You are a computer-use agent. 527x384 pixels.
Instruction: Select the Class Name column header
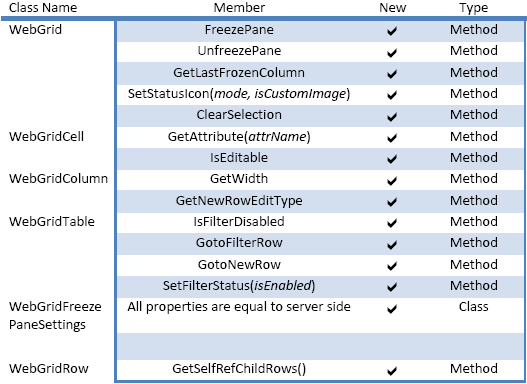43,8
